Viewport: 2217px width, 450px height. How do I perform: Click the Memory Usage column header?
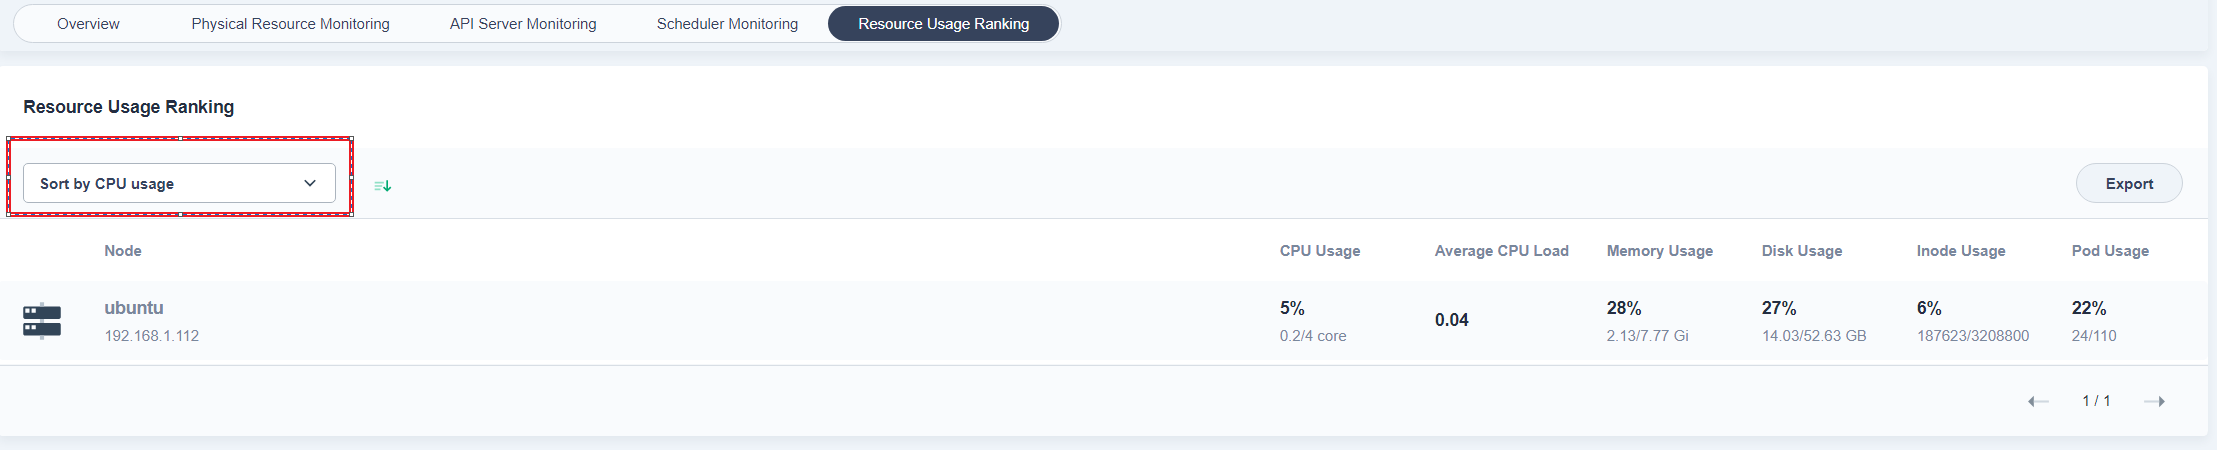(1659, 251)
